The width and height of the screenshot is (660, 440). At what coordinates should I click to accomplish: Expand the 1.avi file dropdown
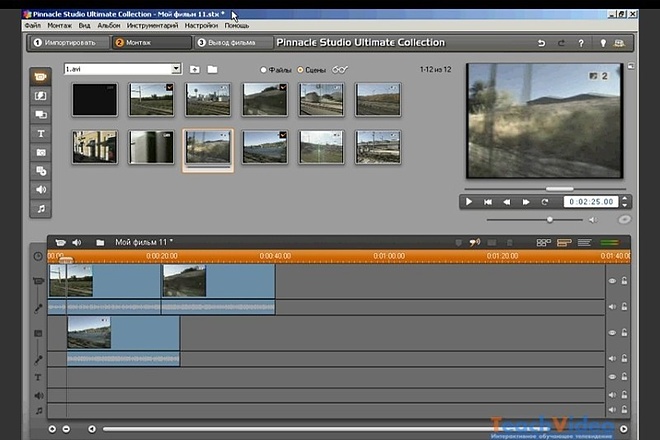[176, 69]
